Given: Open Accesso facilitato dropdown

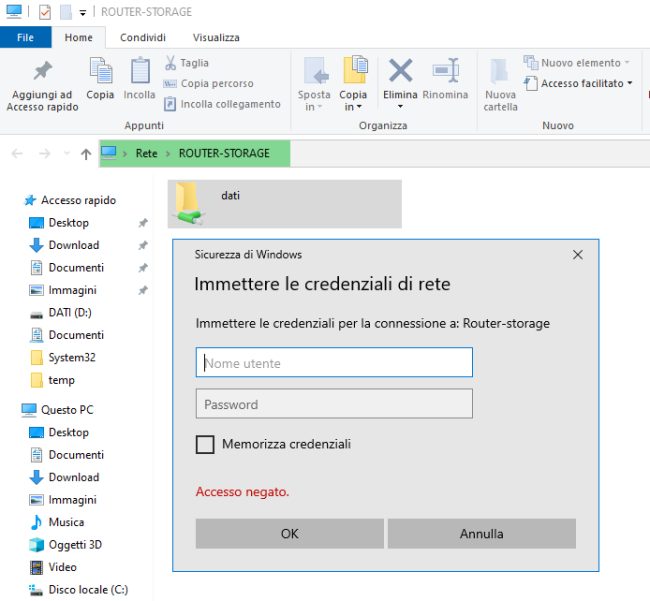Looking at the screenshot, I should [x=578, y=84].
